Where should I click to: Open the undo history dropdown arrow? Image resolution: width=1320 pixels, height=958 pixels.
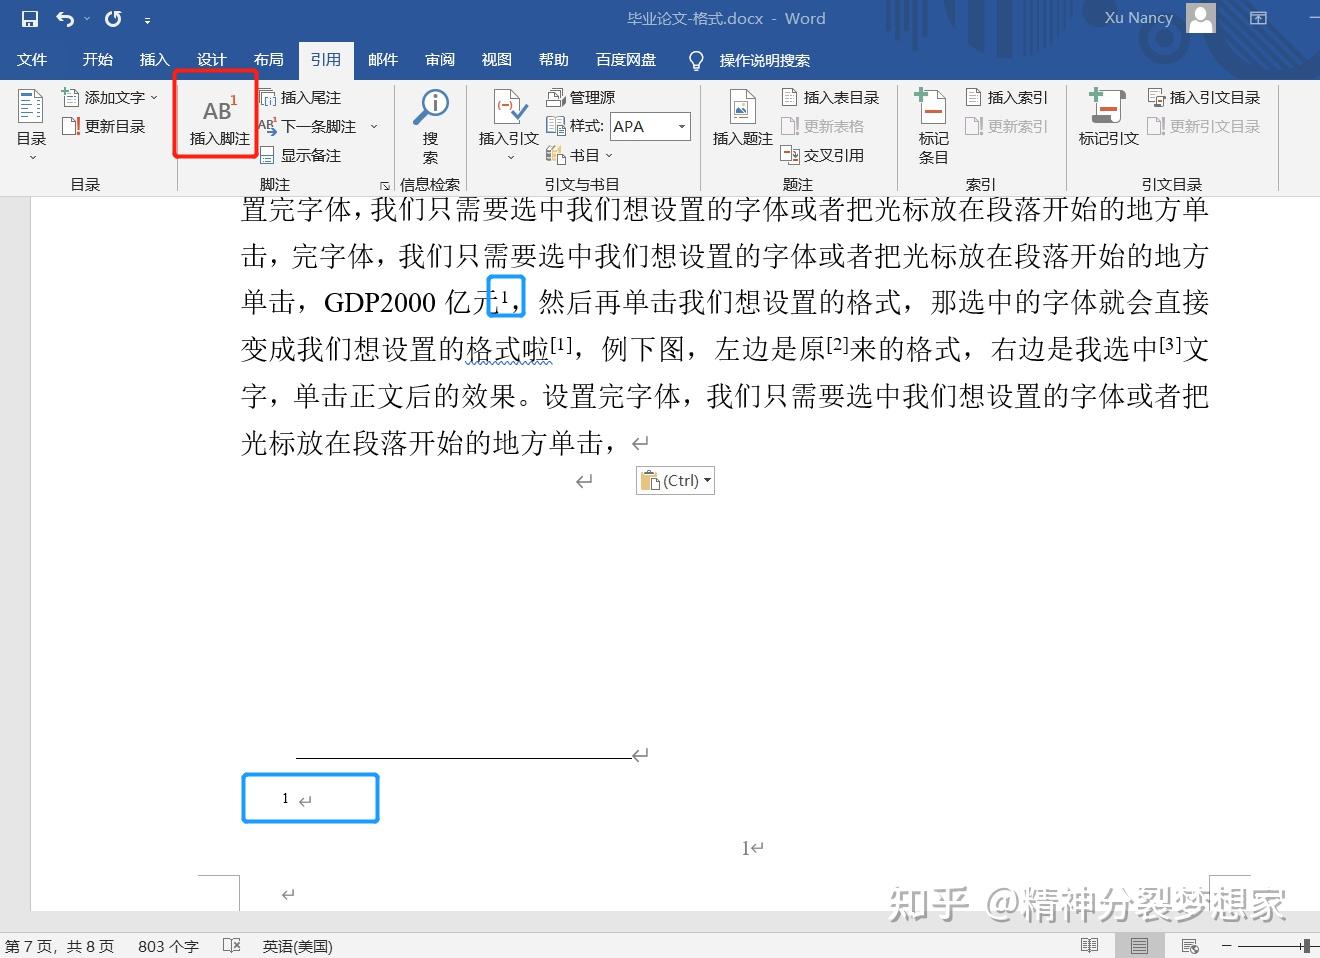pyautogui.click(x=86, y=19)
